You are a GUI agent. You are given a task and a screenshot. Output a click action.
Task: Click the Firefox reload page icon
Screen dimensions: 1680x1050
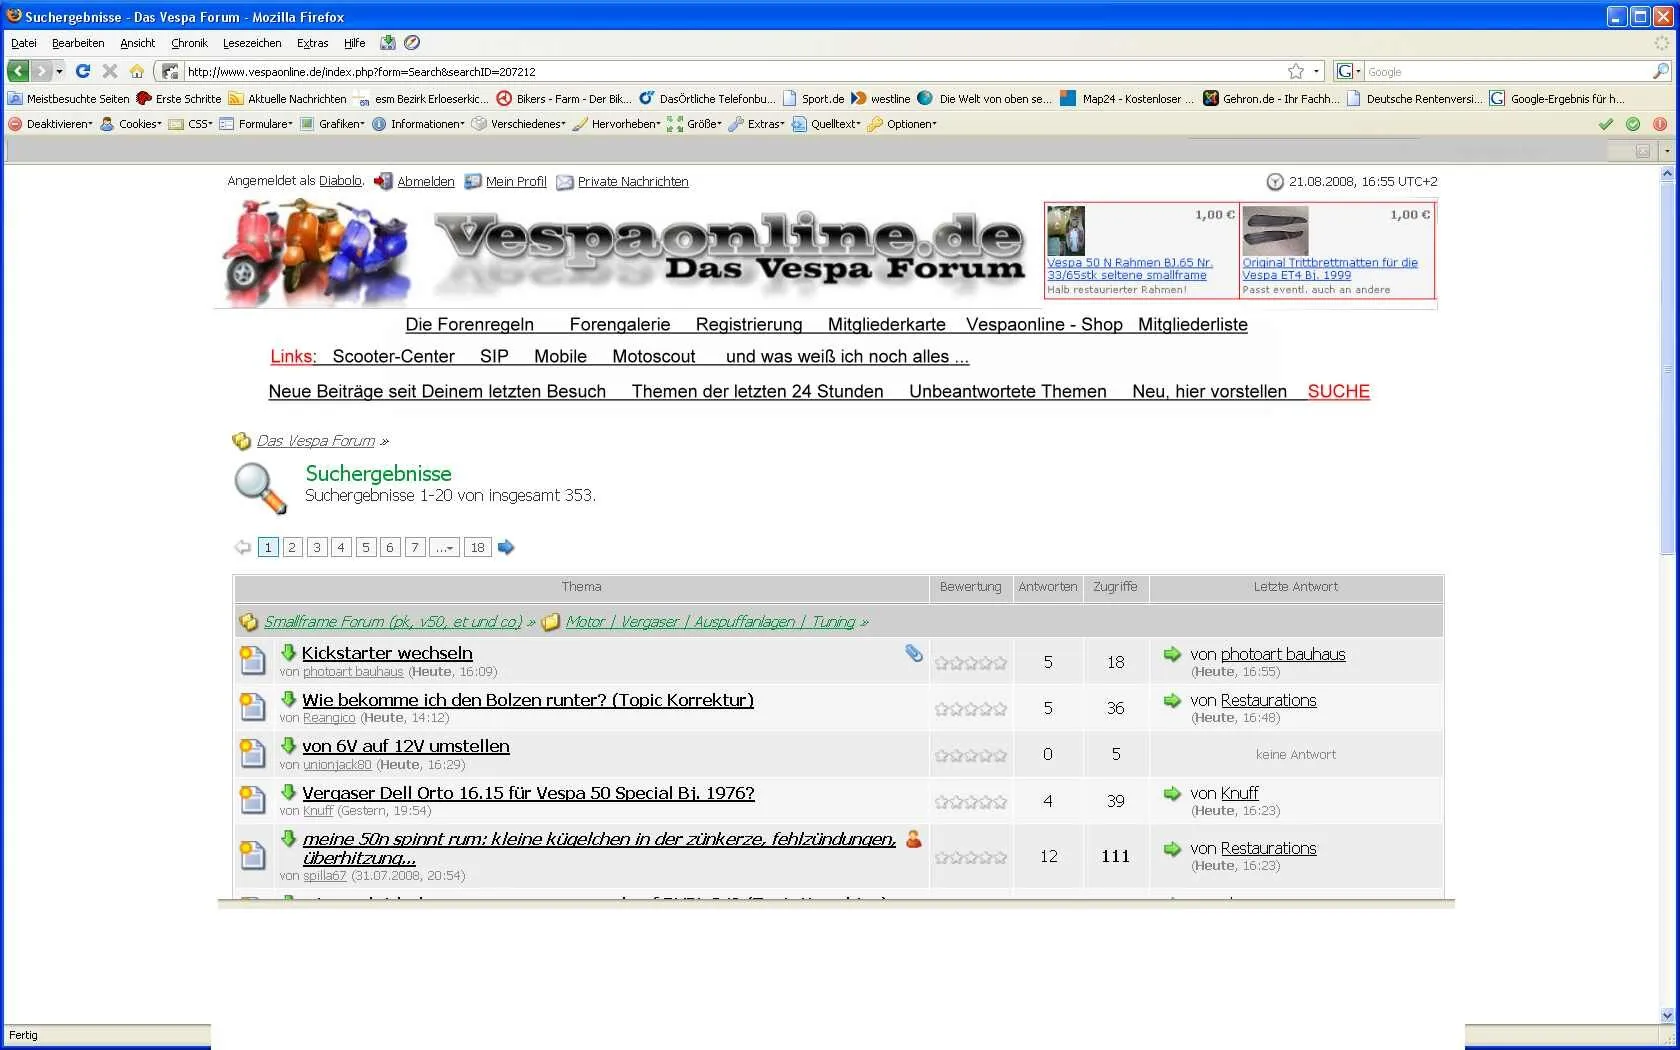[x=83, y=71]
